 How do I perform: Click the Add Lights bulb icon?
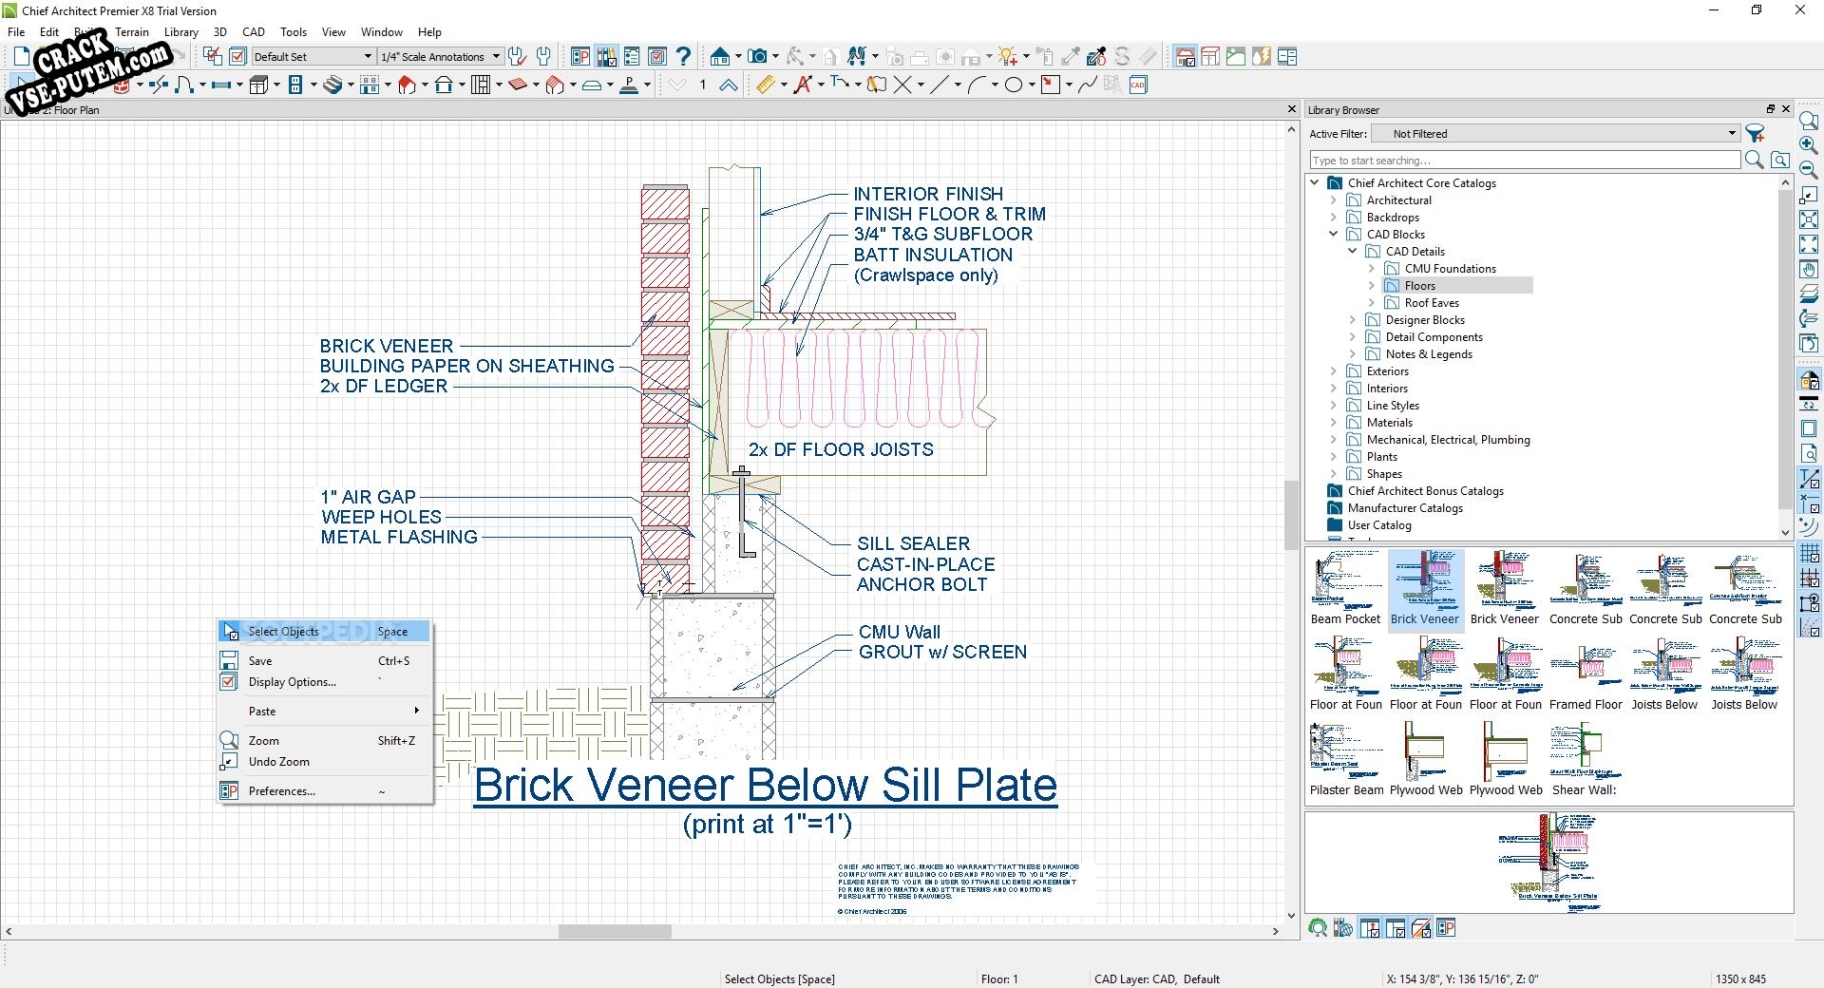pos(1007,57)
